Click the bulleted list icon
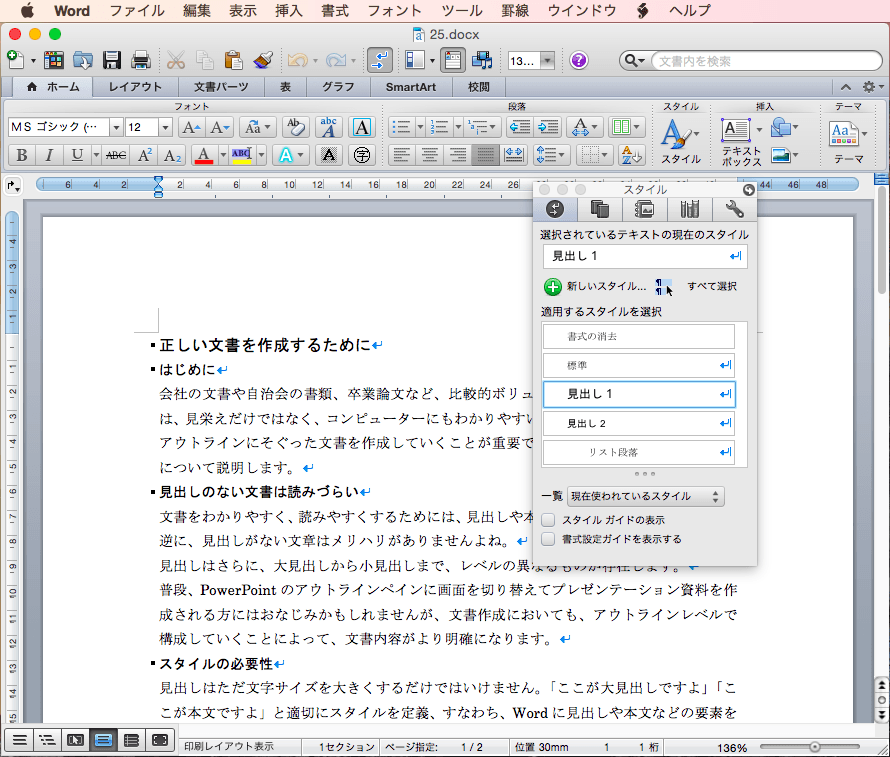This screenshot has height=757, width=890. click(402, 127)
